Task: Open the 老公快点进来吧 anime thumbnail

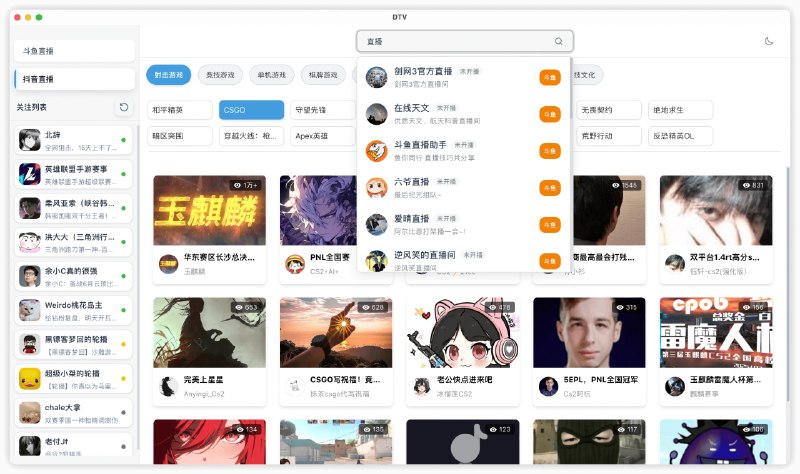Action: coord(463,333)
